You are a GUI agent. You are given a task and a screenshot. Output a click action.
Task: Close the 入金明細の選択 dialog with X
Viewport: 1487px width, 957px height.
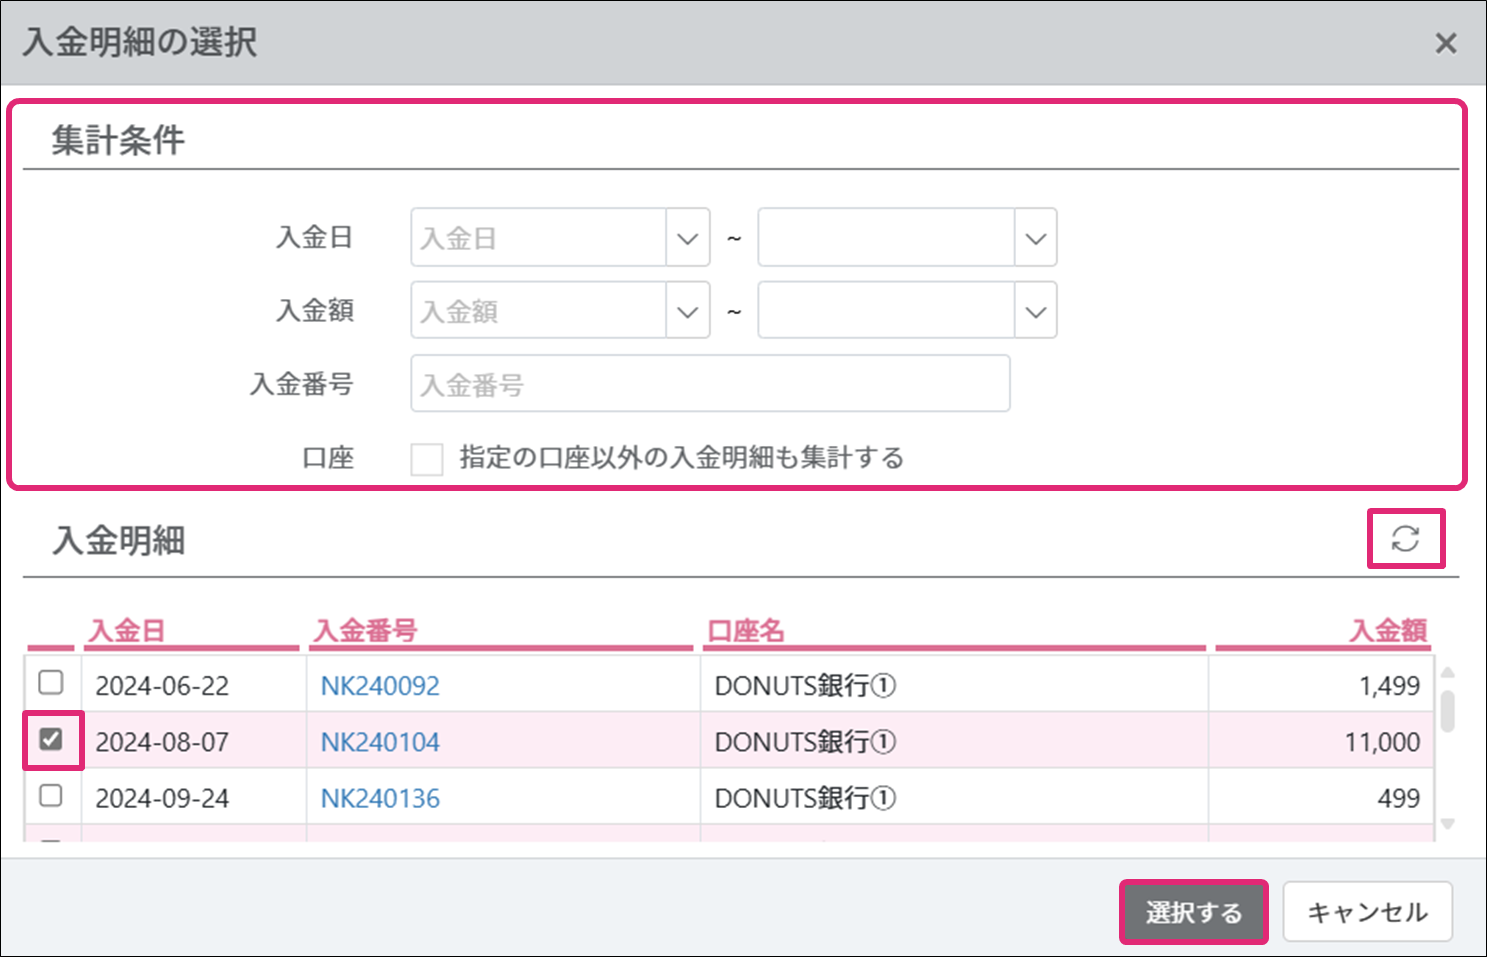tap(1445, 43)
